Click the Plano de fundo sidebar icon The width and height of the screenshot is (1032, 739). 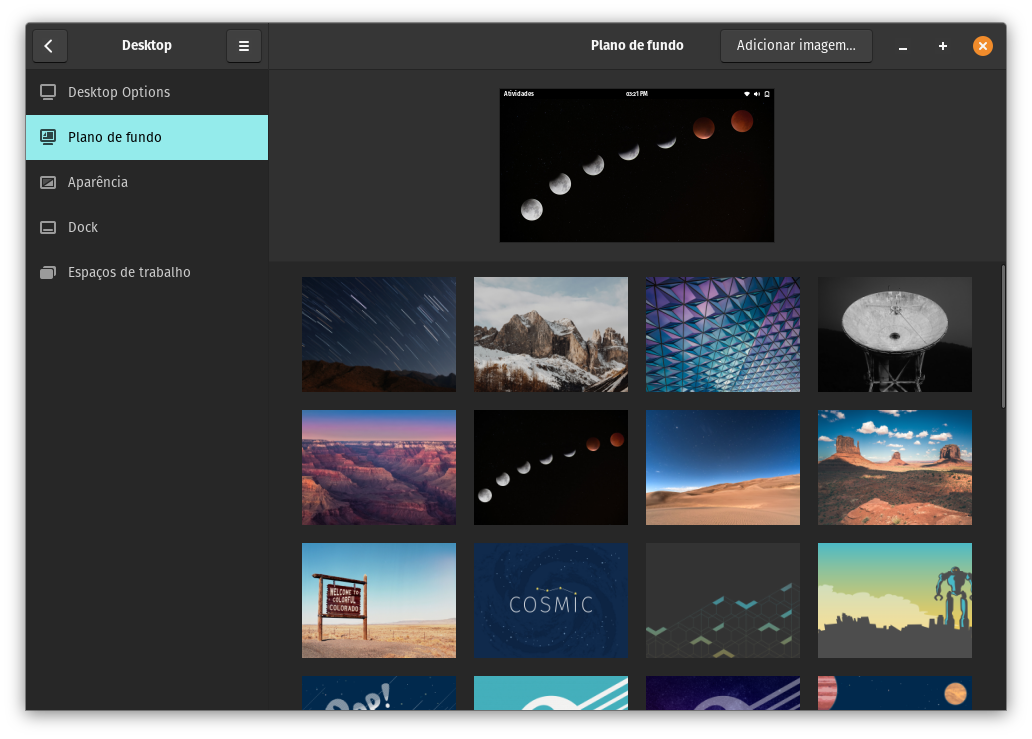(48, 137)
